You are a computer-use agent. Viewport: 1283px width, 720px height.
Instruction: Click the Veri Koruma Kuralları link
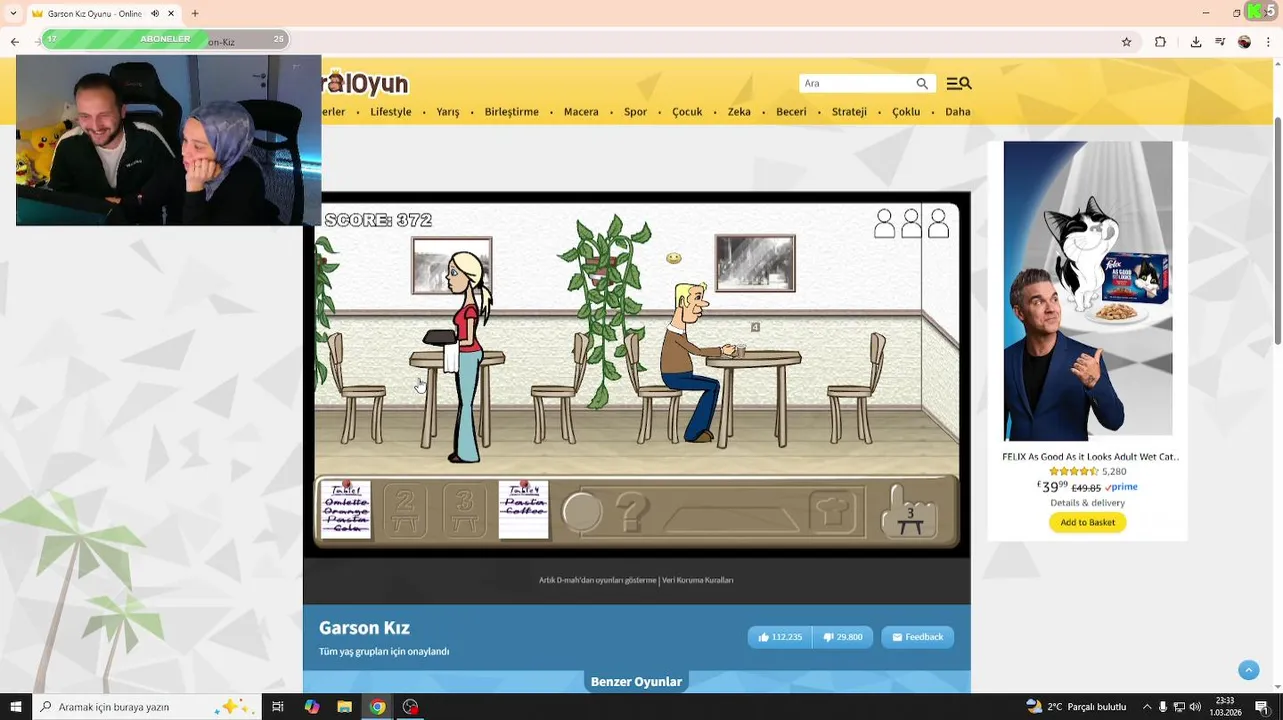coord(697,580)
